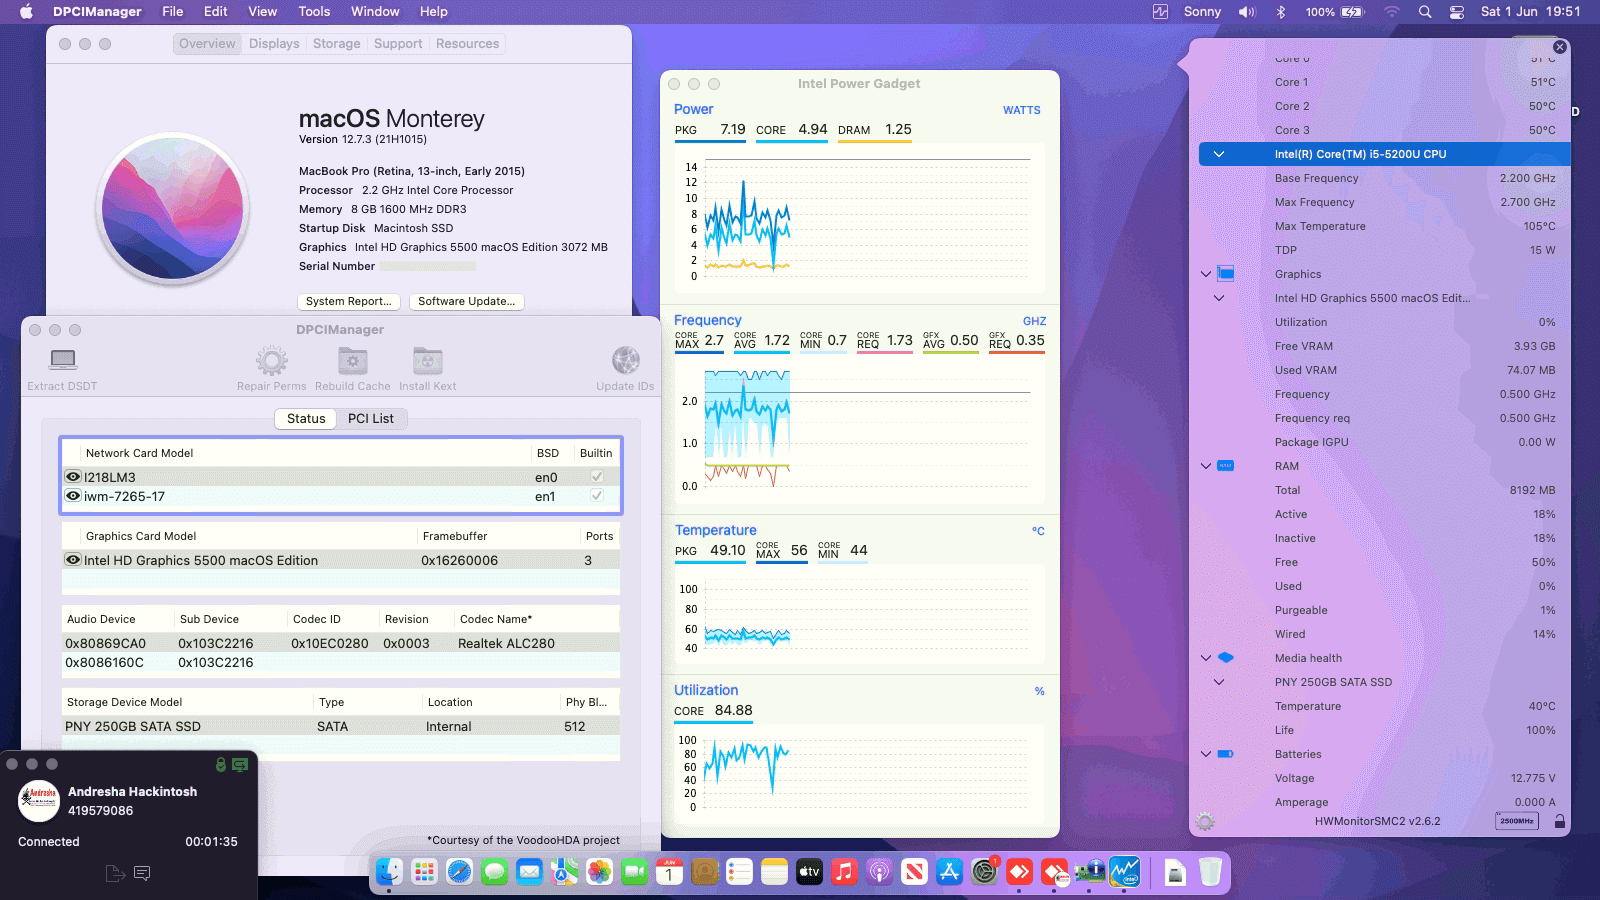This screenshot has width=1600, height=900.
Task: Toggle the Builtin checkbox for en1
Action: [597, 496]
